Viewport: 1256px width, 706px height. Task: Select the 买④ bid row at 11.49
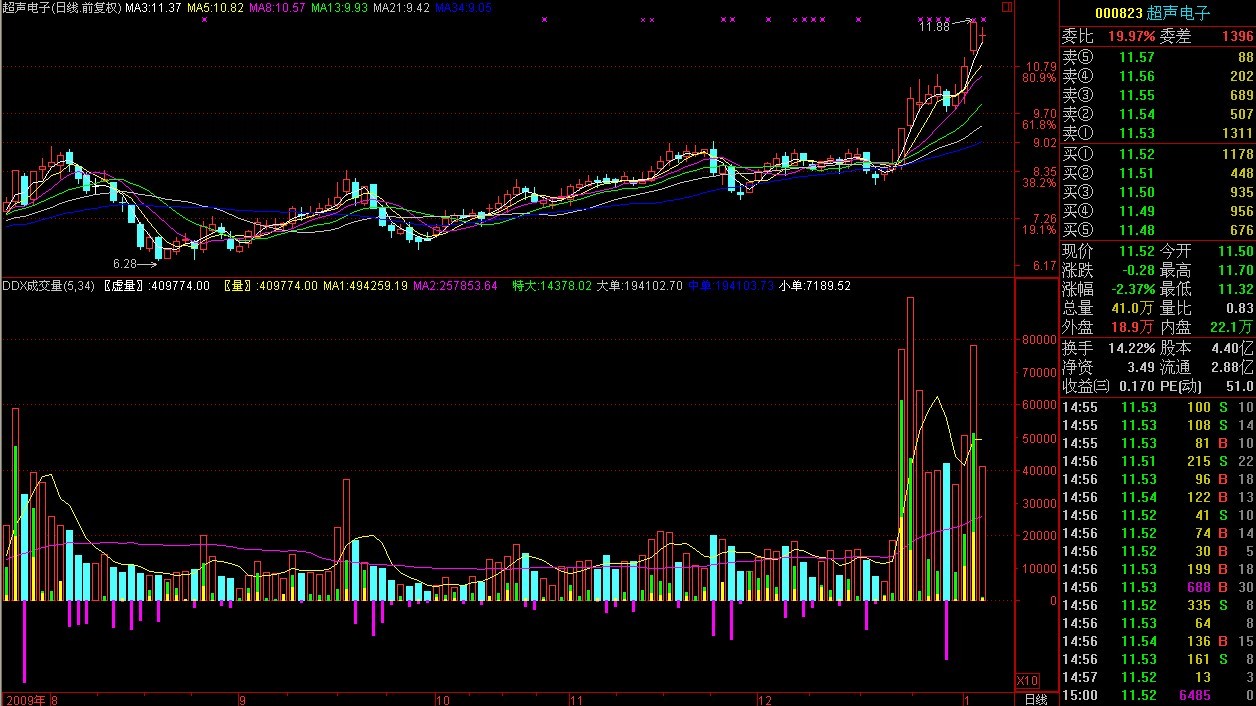click(x=1157, y=212)
